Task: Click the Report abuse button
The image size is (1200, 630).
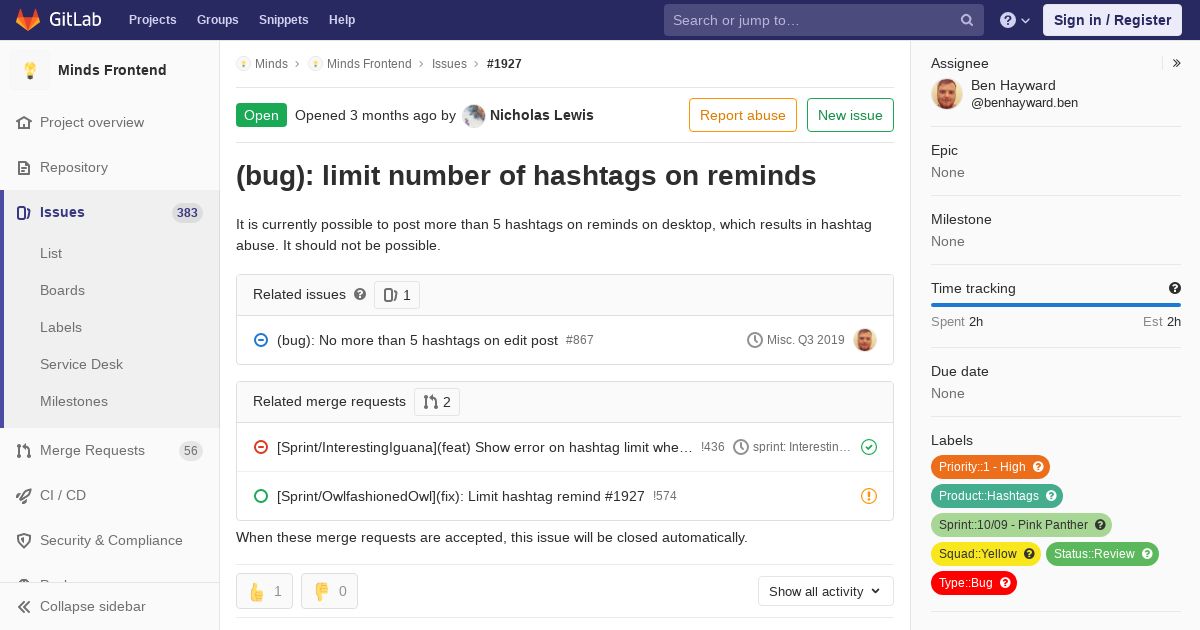Action: 742,115
